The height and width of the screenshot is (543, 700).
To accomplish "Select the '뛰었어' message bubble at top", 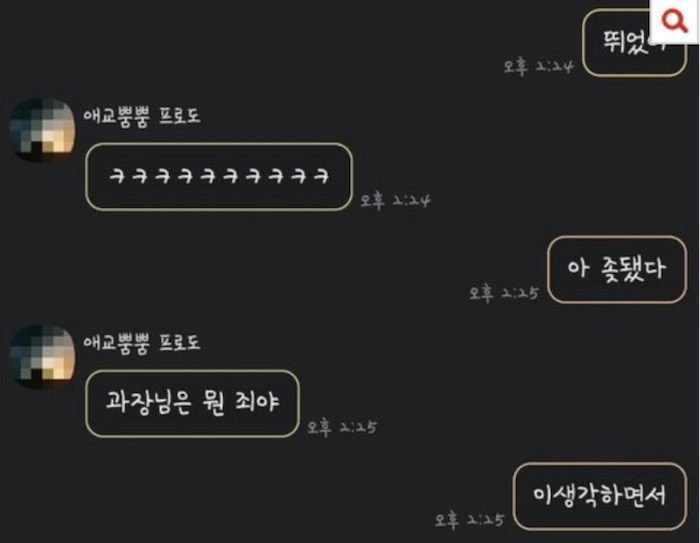I will click(x=634, y=42).
